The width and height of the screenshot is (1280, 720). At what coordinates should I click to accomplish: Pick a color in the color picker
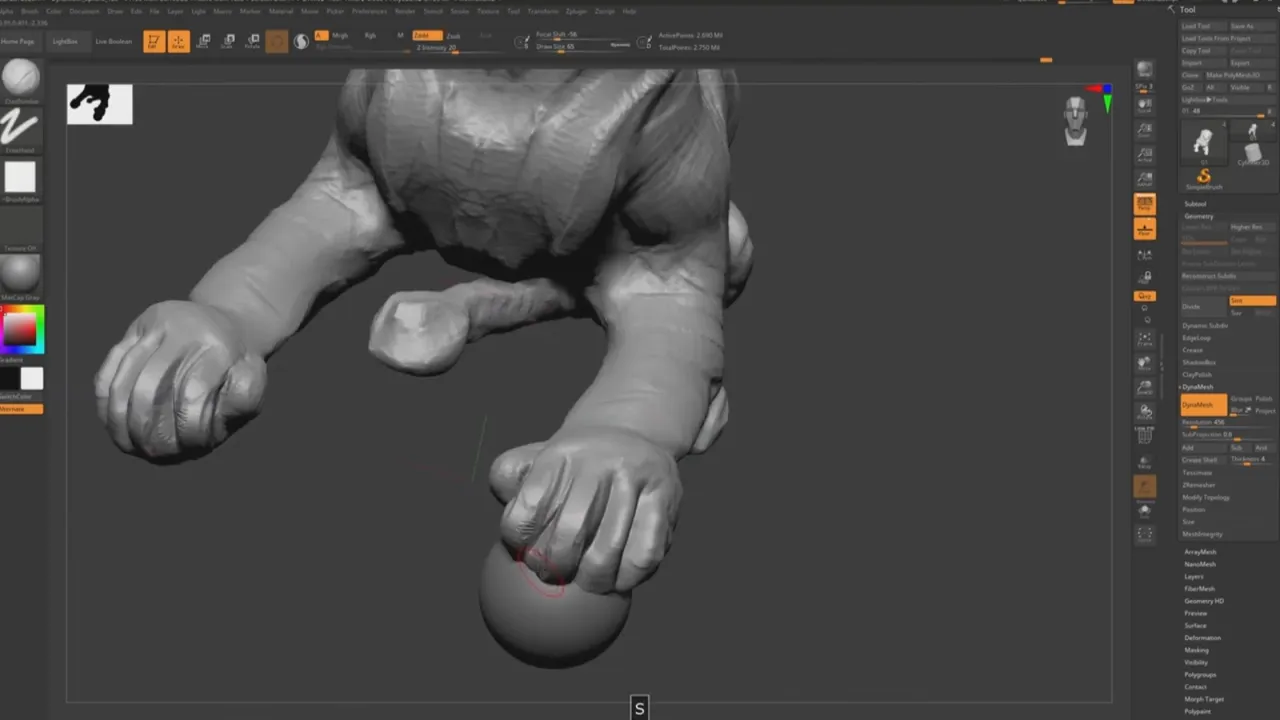tap(22, 329)
